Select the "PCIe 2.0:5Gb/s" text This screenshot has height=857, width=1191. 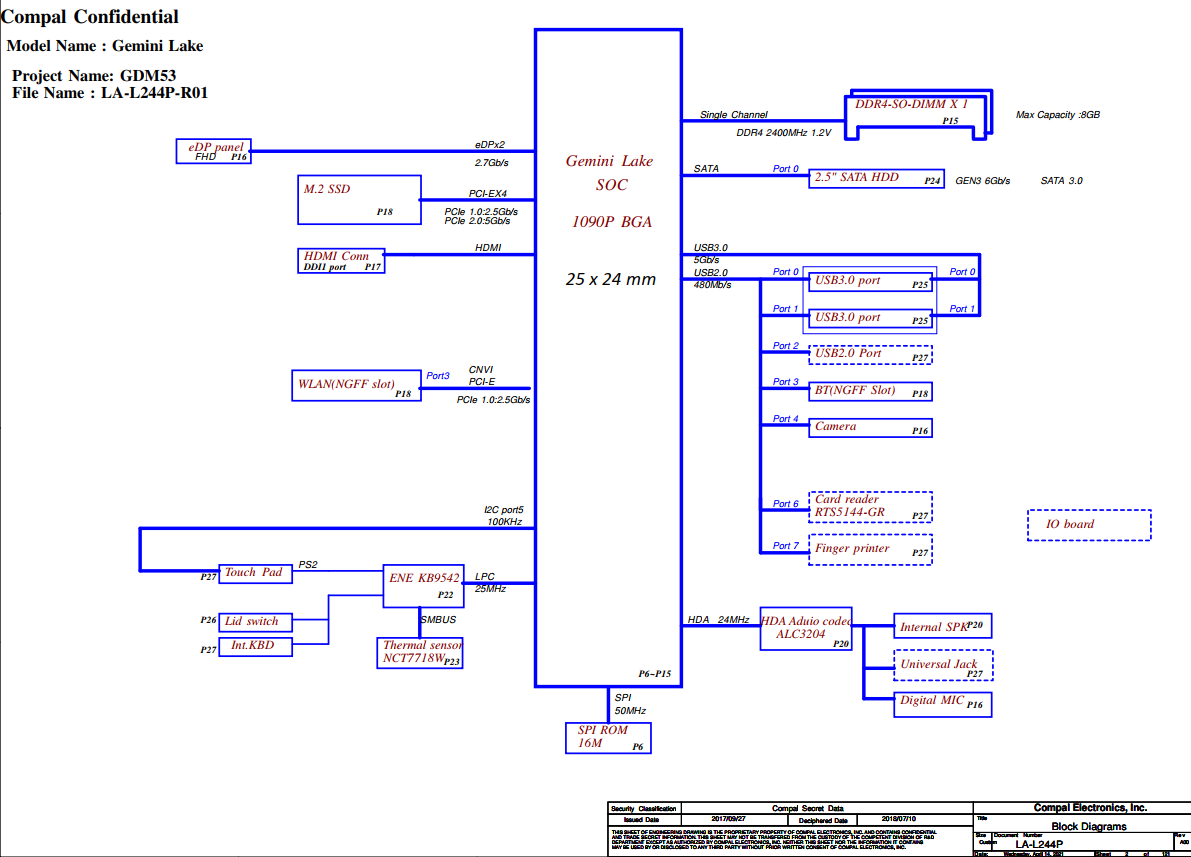tap(477, 221)
